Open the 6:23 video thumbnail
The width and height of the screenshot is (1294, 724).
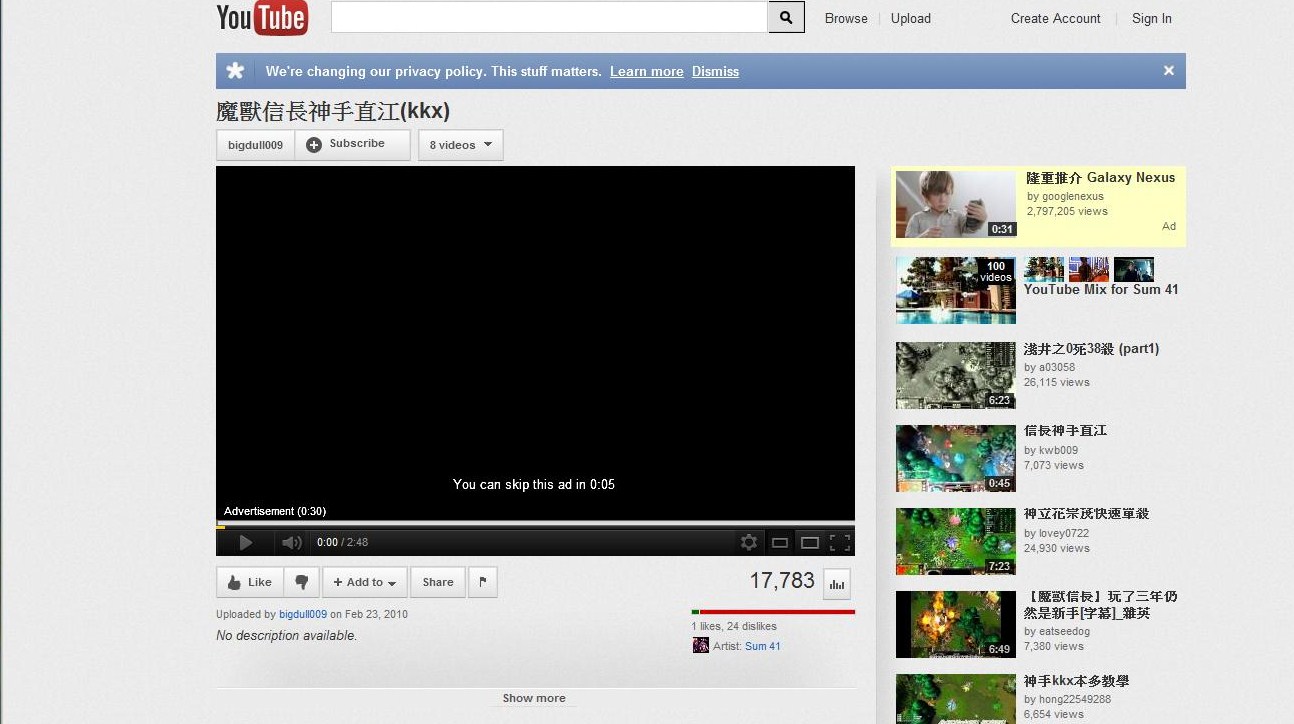coord(955,375)
